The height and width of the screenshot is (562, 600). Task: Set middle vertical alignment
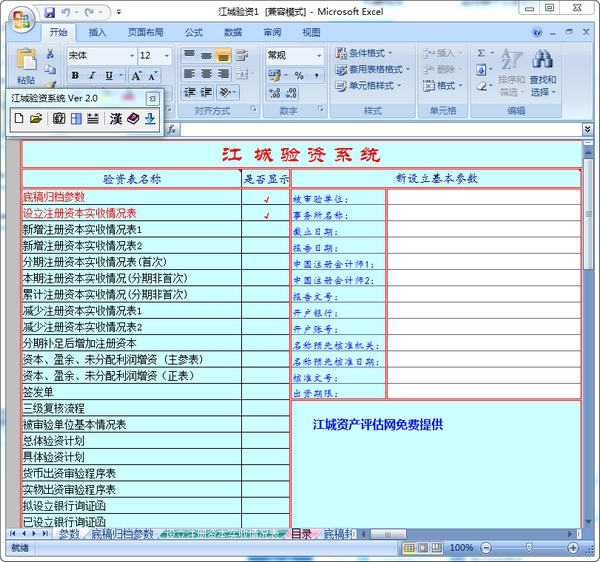coord(206,55)
